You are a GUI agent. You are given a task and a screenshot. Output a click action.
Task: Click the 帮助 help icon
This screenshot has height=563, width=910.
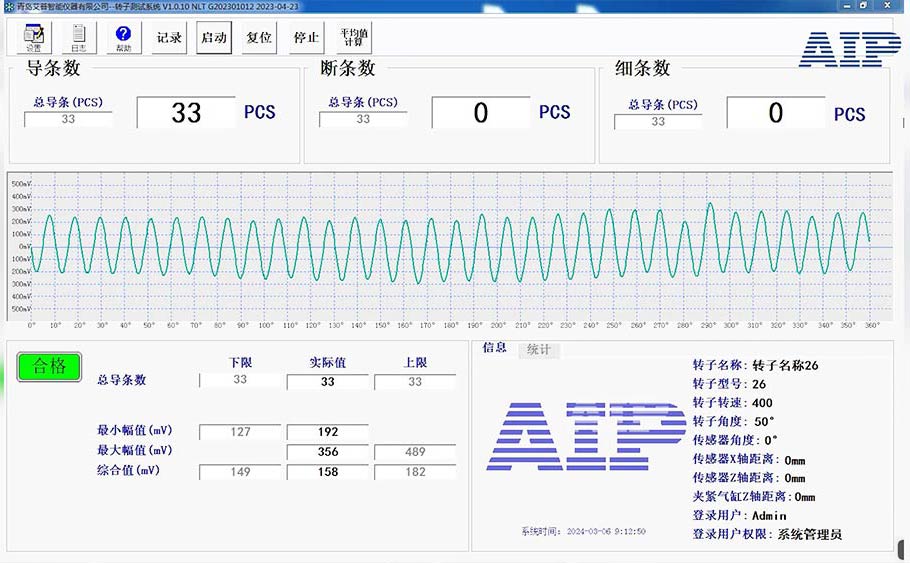[x=123, y=37]
